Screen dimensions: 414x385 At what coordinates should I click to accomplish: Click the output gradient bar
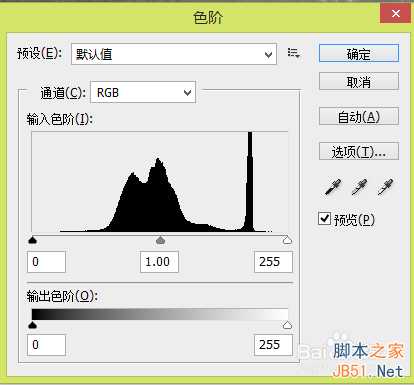pyautogui.click(x=160, y=314)
